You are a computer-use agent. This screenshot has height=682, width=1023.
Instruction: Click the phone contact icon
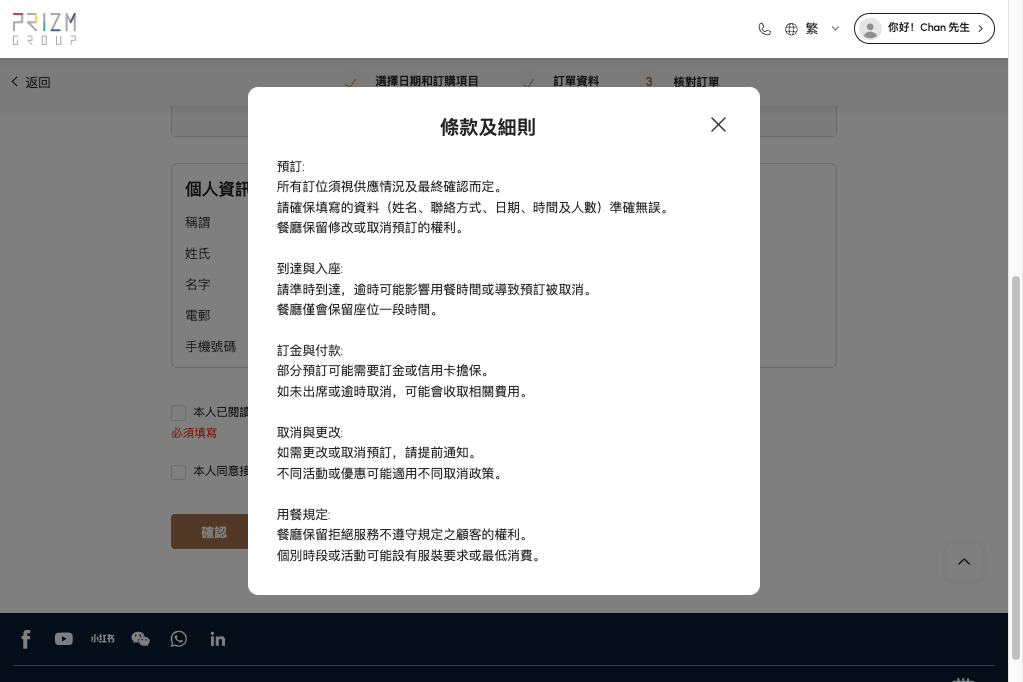tap(765, 29)
